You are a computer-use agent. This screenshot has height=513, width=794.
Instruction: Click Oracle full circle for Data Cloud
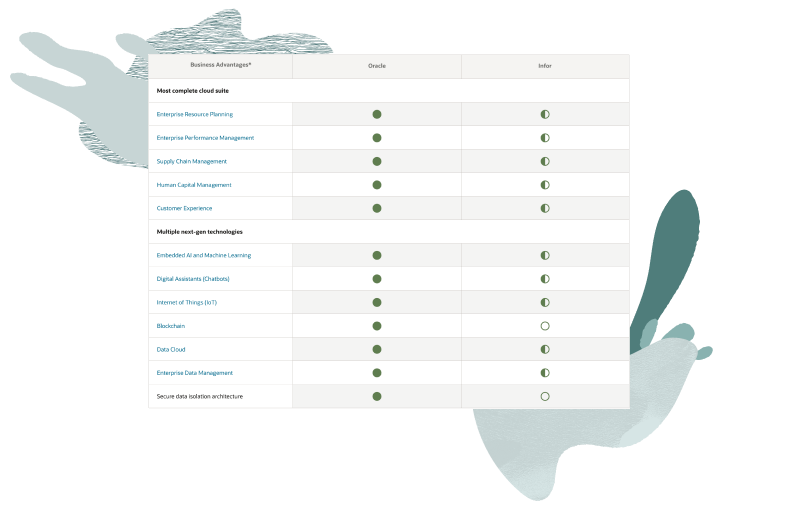click(x=377, y=349)
